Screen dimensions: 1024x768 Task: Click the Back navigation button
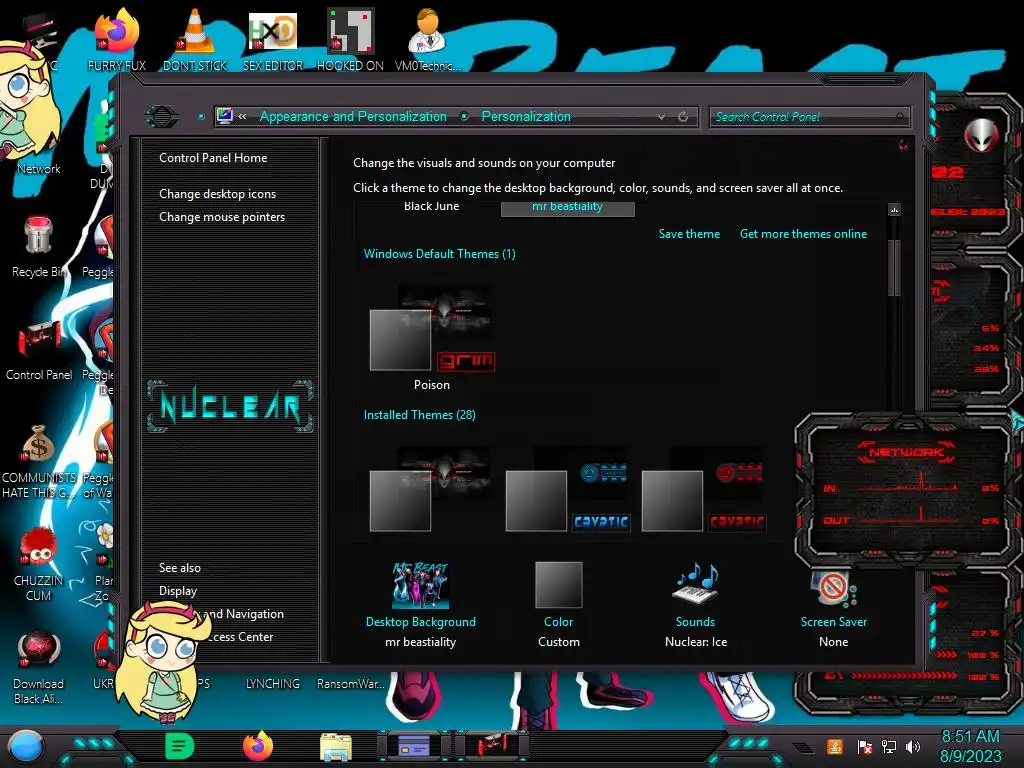click(x=161, y=116)
